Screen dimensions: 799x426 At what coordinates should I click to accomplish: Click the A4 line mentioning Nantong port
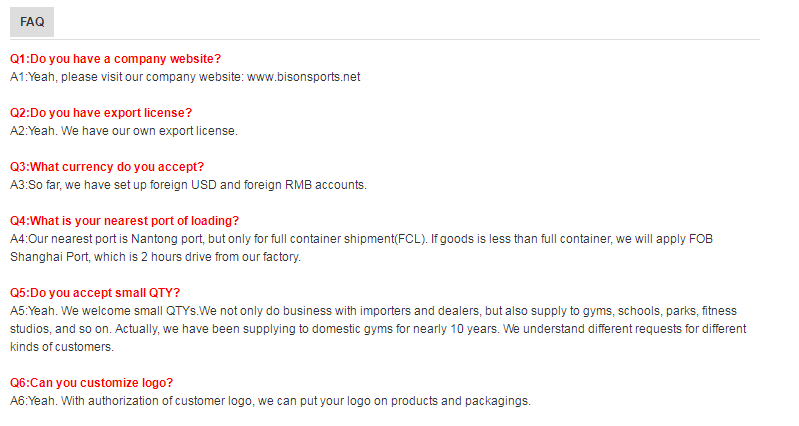click(x=361, y=239)
